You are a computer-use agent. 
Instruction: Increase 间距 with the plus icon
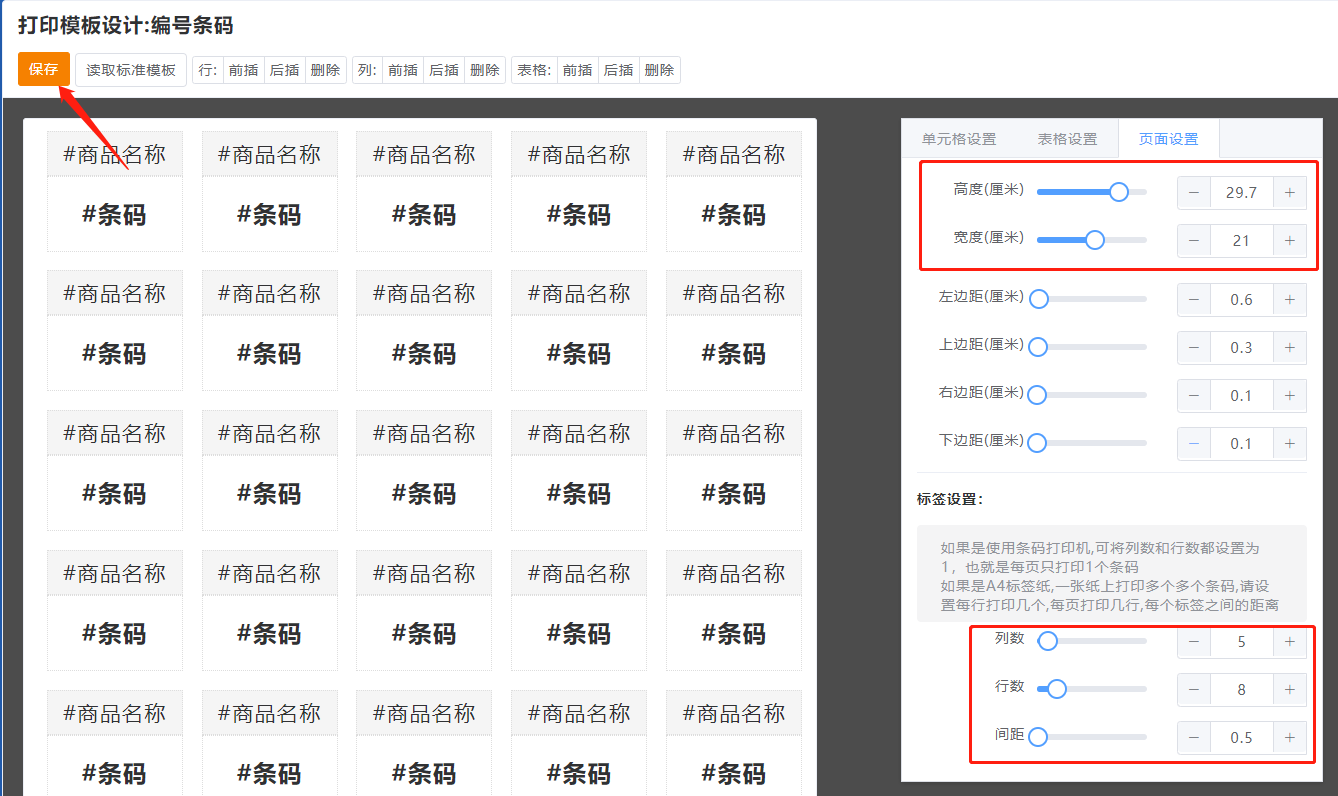coord(1289,737)
